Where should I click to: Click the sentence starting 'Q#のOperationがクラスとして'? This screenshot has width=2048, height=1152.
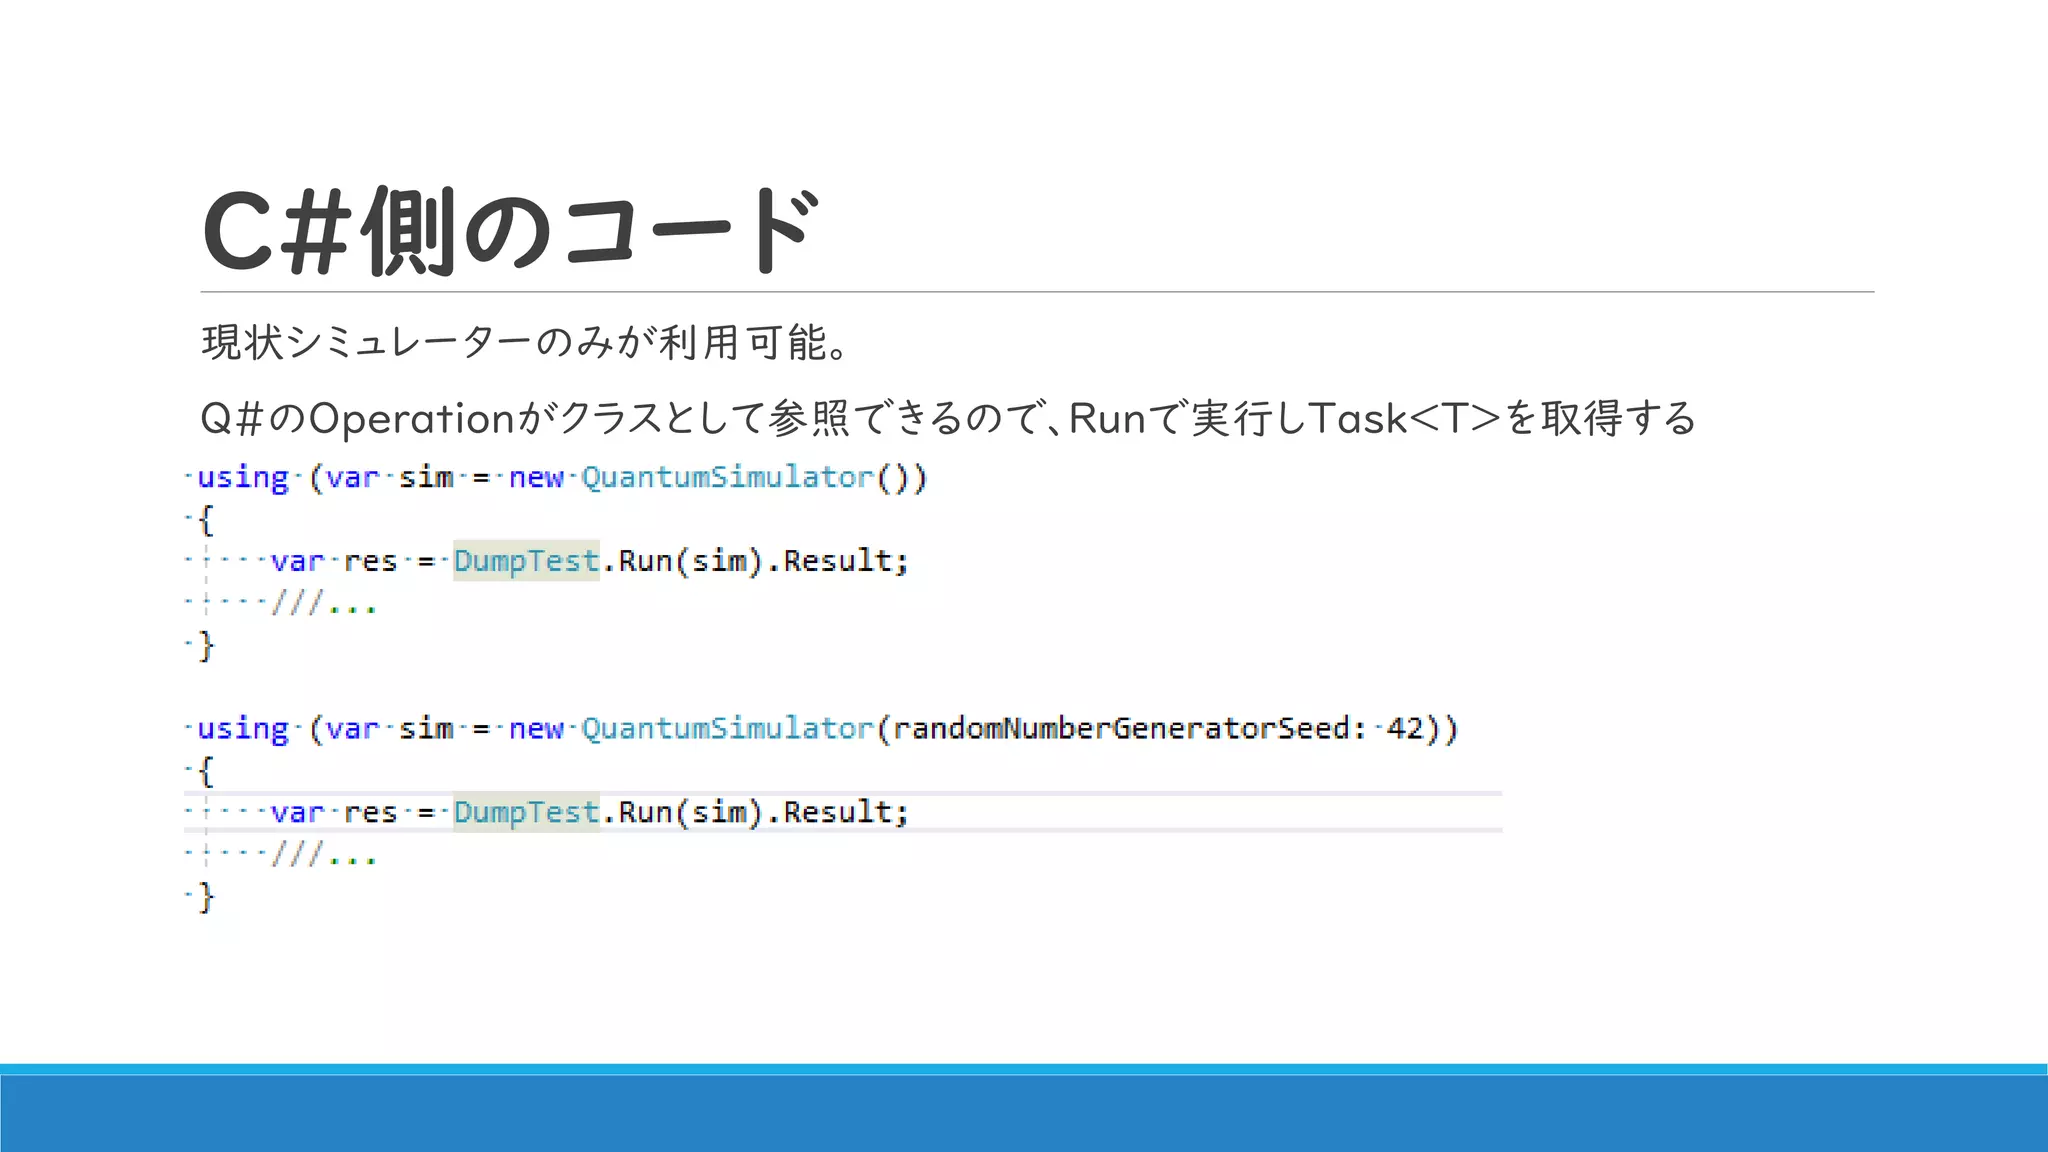948,418
